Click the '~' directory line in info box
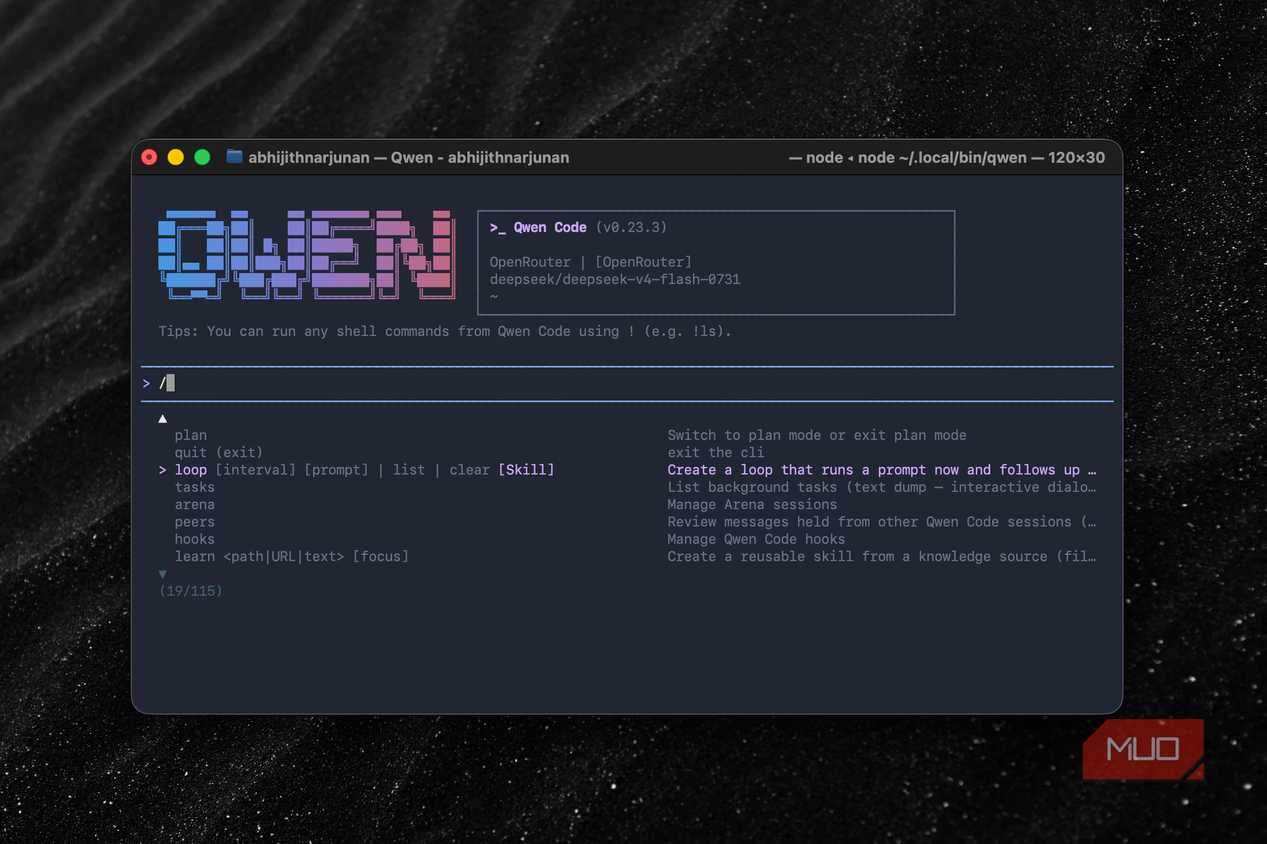1267x844 pixels. pyautogui.click(x=494, y=297)
